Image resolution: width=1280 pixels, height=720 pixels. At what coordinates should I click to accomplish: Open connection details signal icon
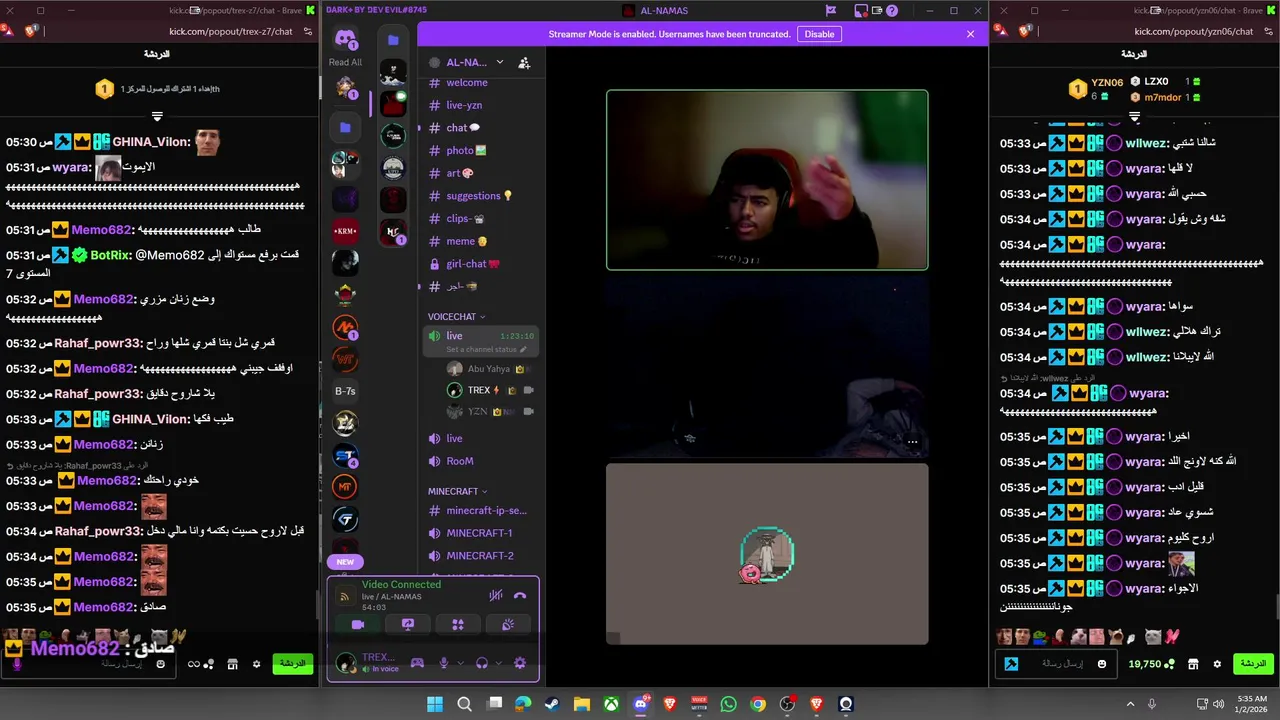click(x=345, y=597)
